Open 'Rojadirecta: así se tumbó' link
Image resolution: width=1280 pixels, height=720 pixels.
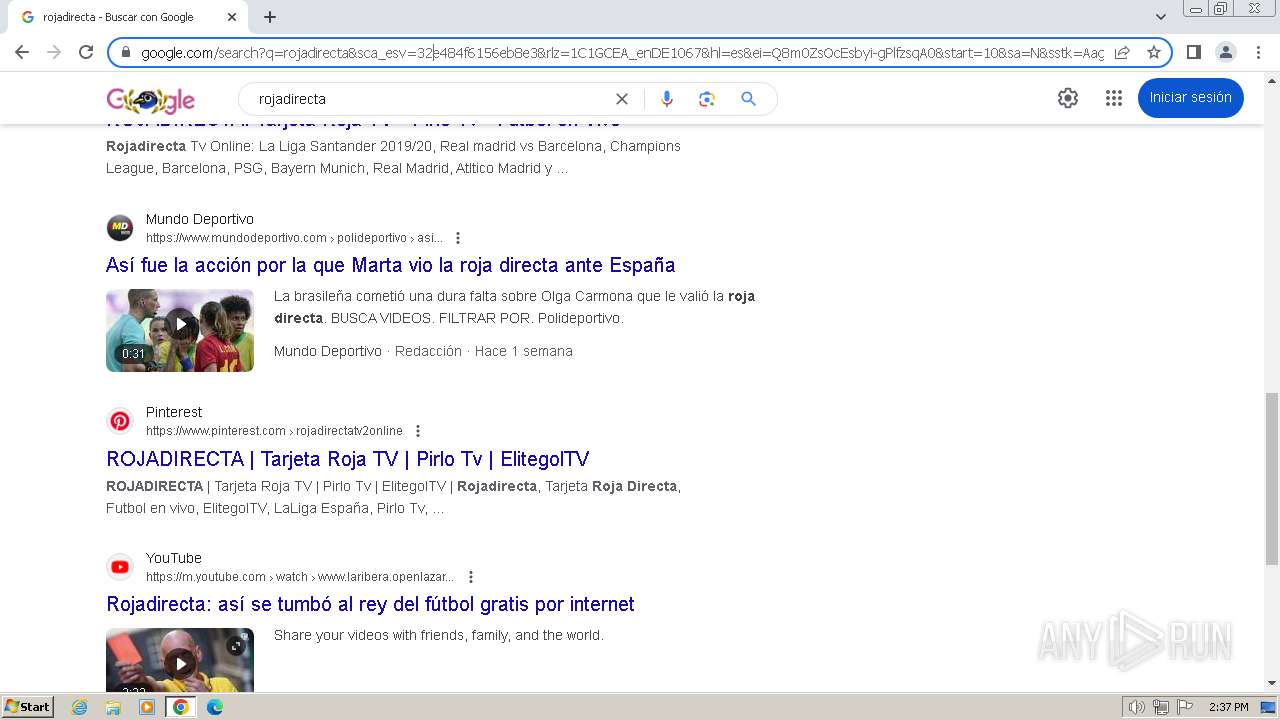click(x=371, y=604)
